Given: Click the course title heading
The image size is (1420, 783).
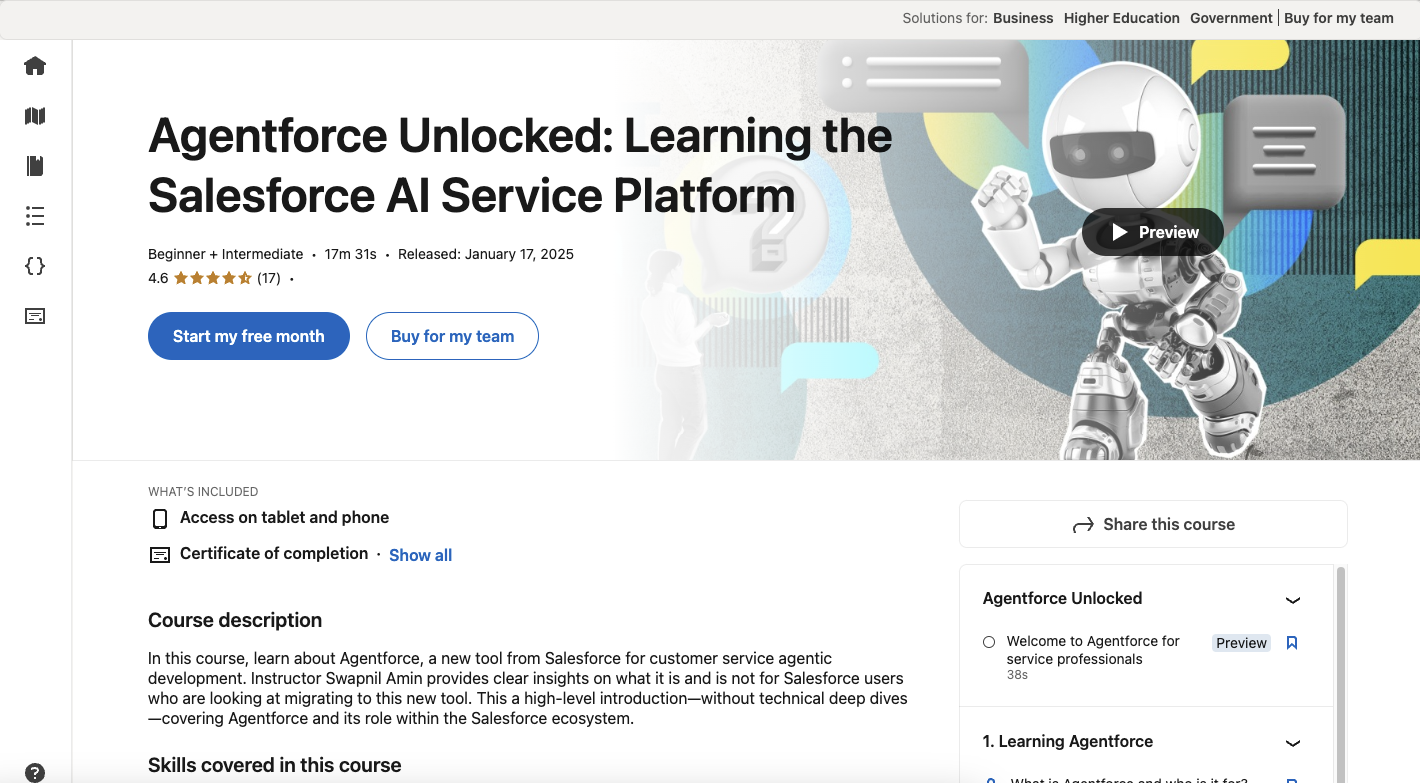Looking at the screenshot, I should coord(520,165).
